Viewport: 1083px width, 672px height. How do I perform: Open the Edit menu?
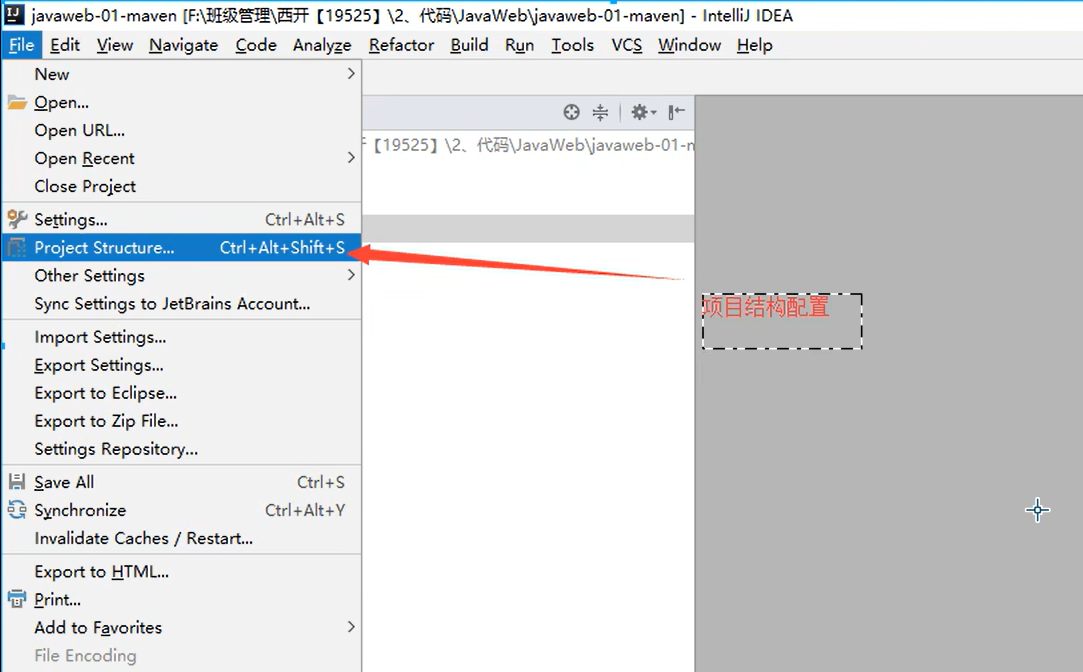(x=65, y=45)
